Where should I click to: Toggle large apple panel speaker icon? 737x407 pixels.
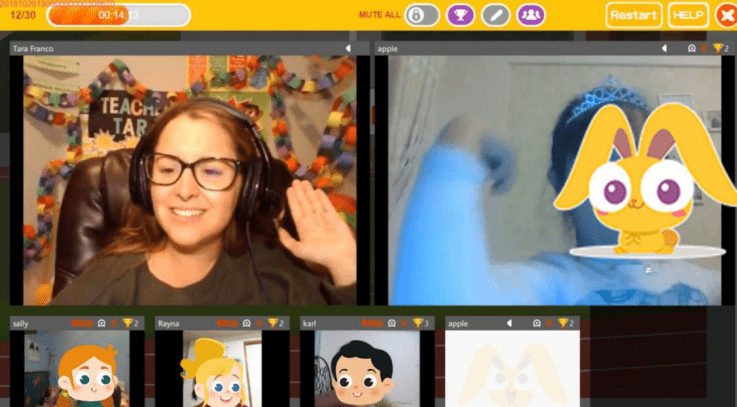(x=665, y=48)
